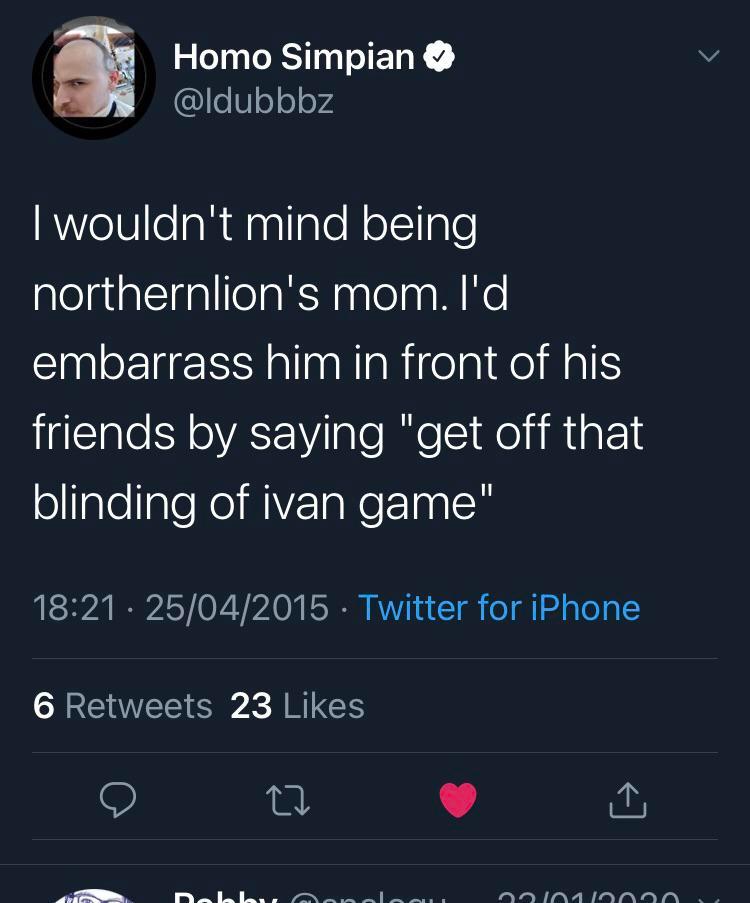This screenshot has width=750, height=903.
Task: View the 6 Retweets list
Action: [x=123, y=705]
